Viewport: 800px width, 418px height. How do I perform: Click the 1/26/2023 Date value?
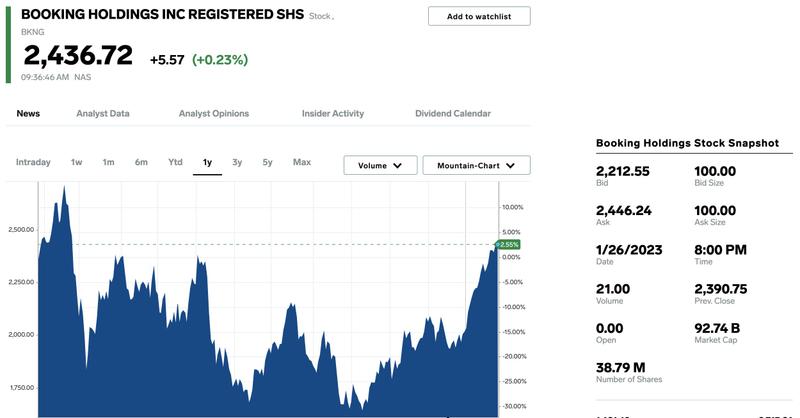click(x=629, y=250)
